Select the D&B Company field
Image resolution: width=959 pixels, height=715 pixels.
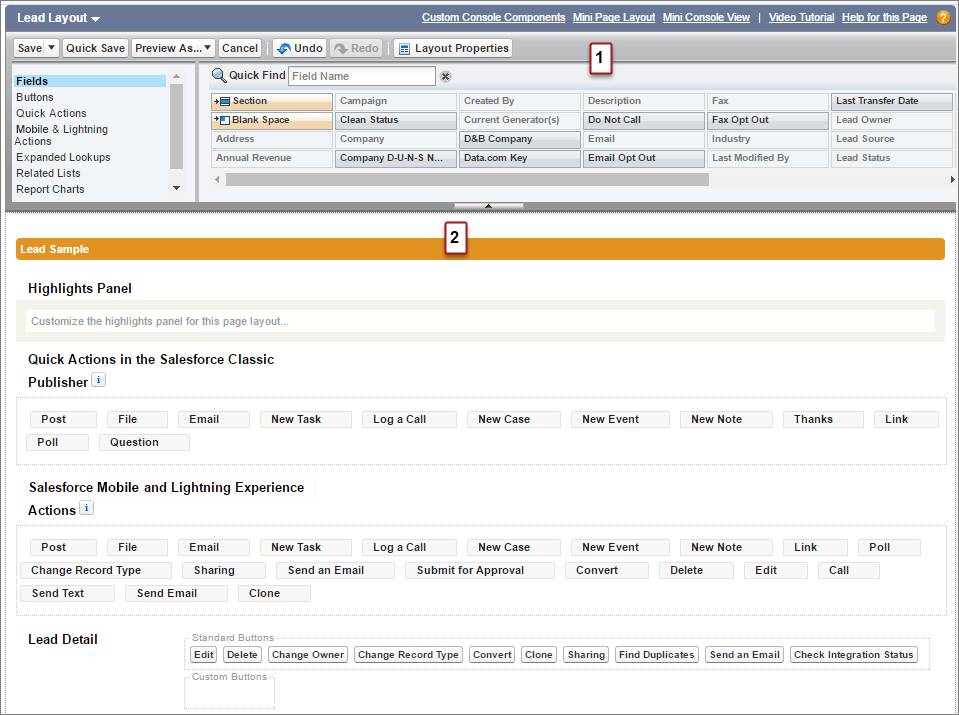point(520,139)
